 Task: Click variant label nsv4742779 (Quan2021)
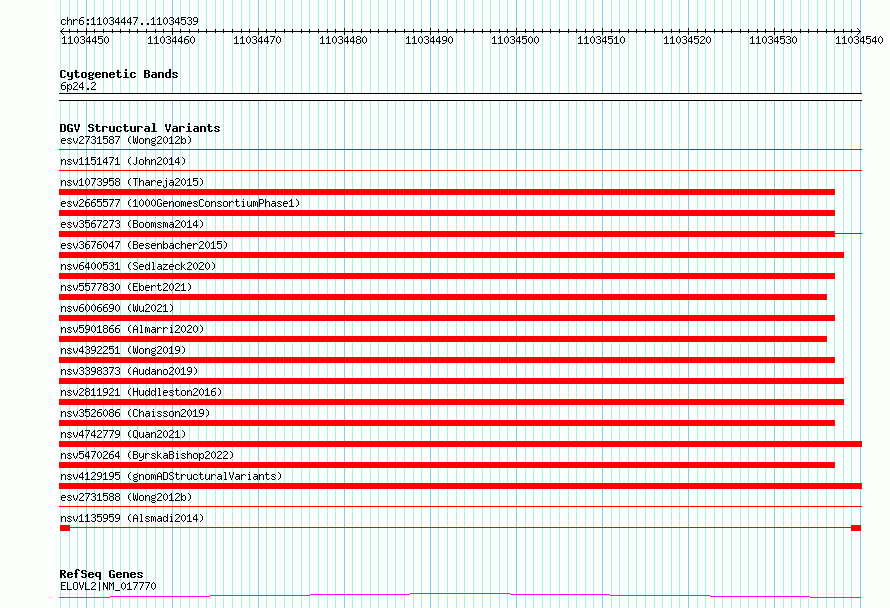point(123,434)
